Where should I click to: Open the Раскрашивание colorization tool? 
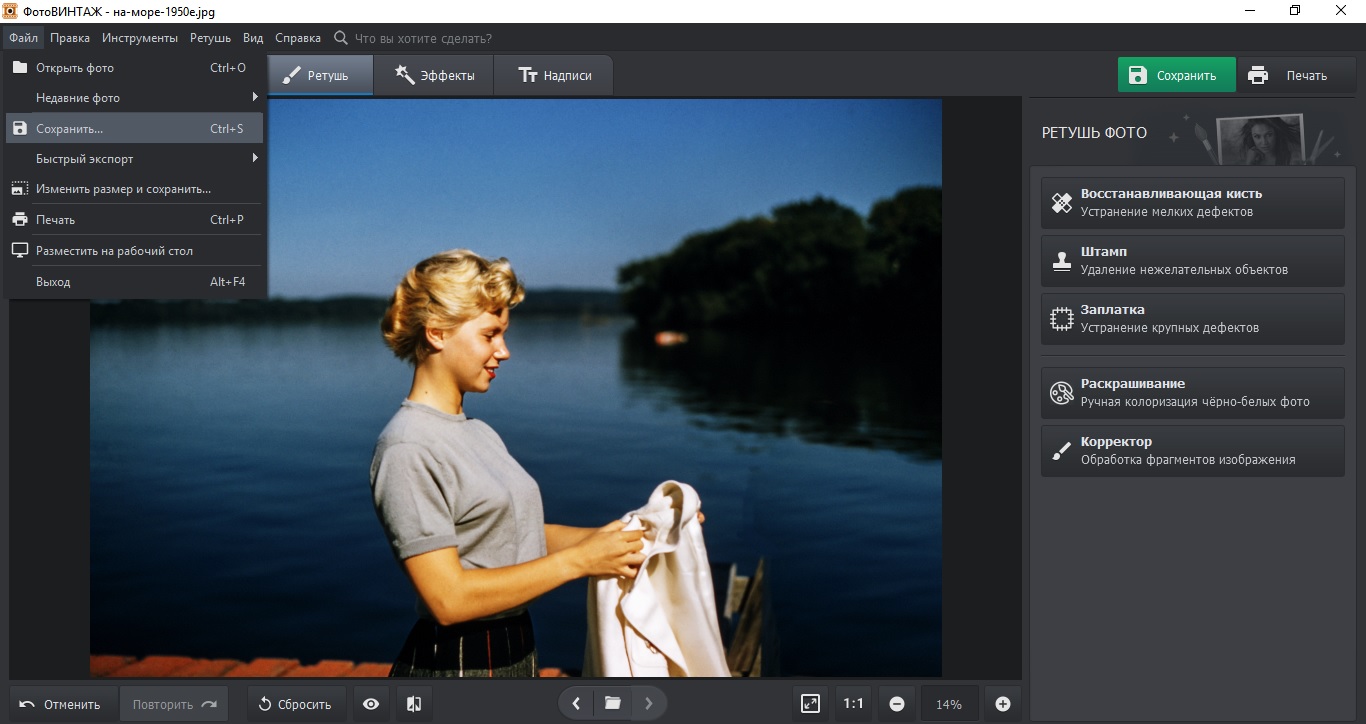[1192, 393]
